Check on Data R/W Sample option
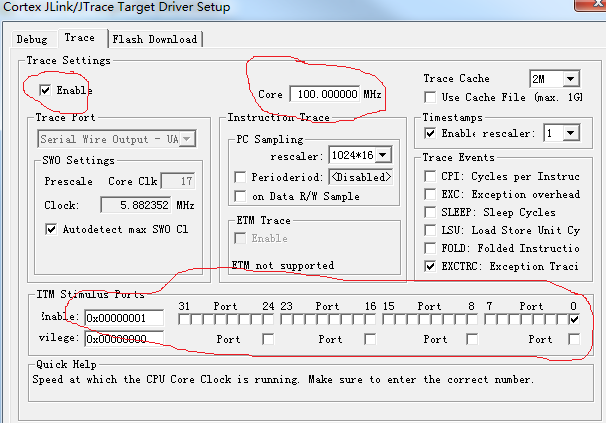 (240, 196)
